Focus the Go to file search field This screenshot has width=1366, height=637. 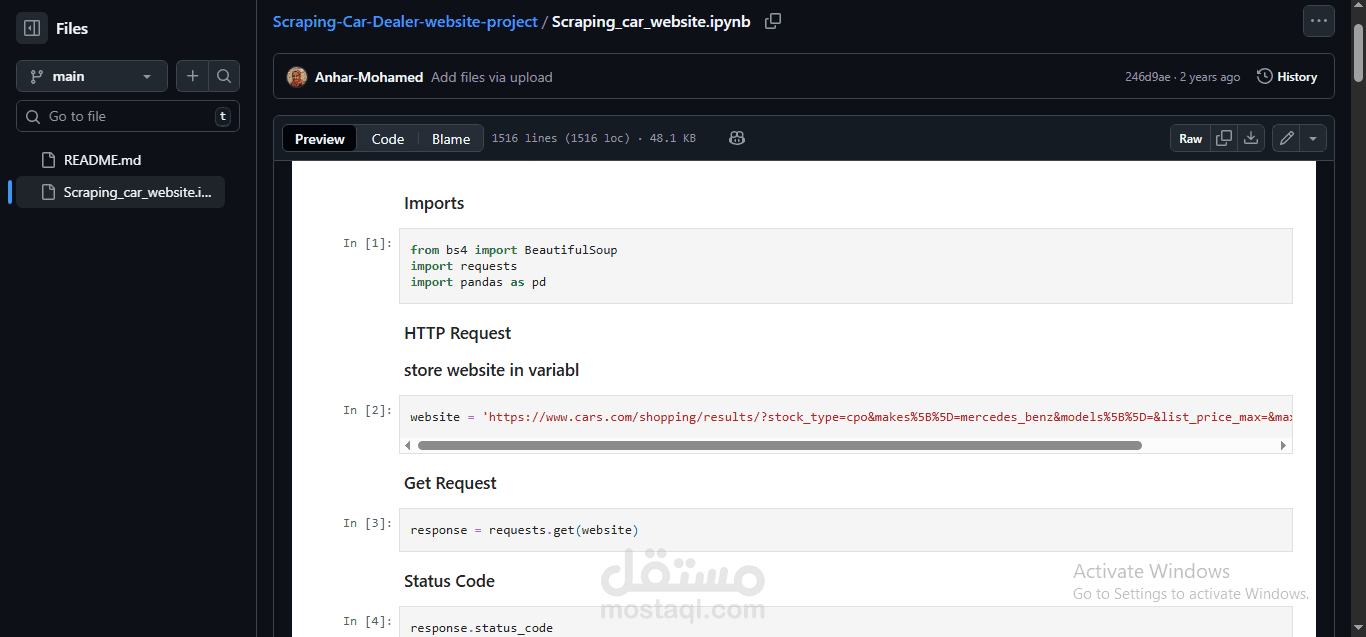point(128,116)
